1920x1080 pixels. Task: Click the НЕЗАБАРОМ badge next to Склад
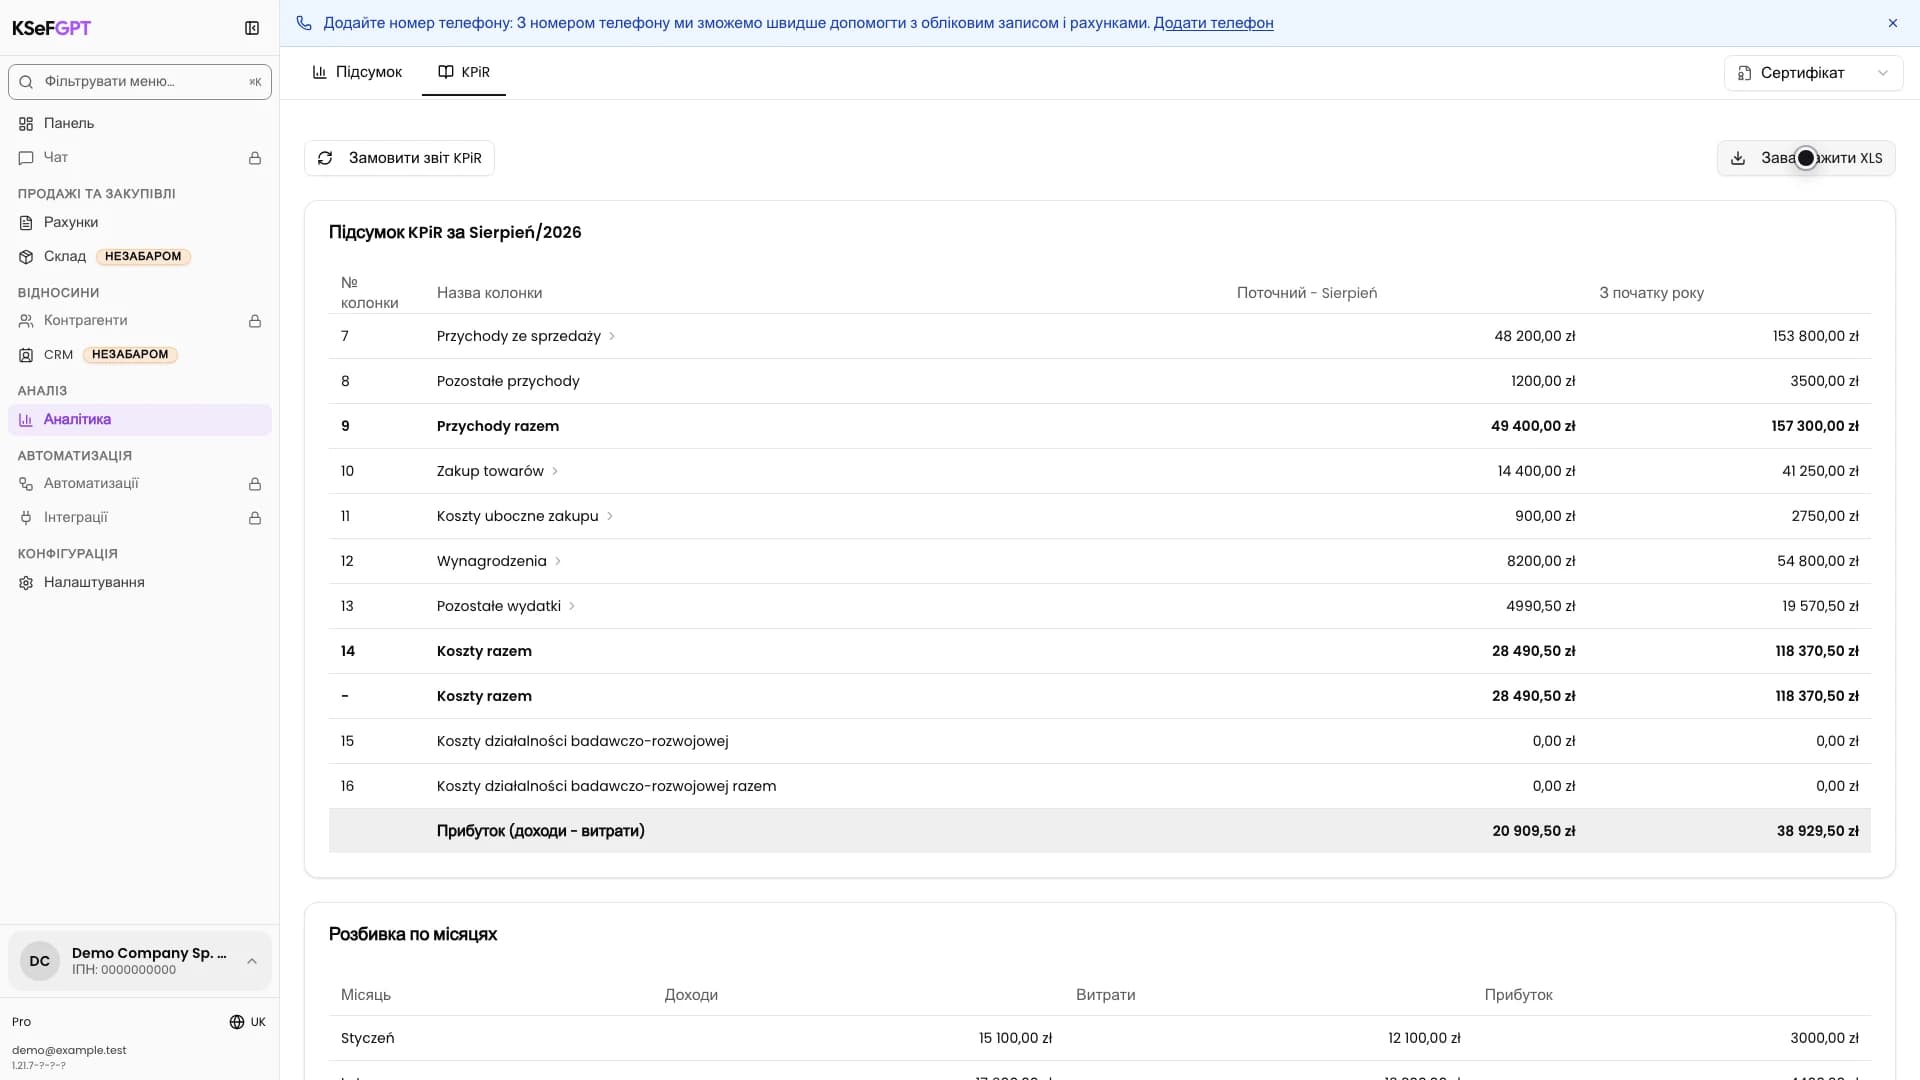[x=143, y=257]
